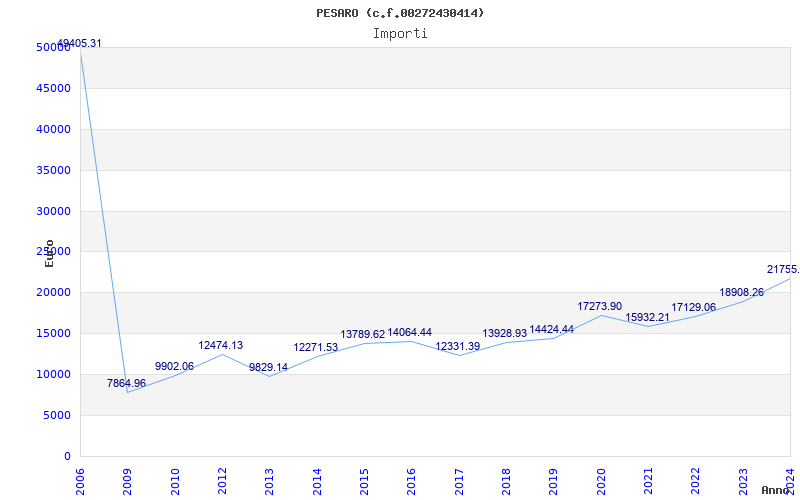The width and height of the screenshot is (800, 500).
Task: Click the x-axis year 2023
Action: point(743,482)
